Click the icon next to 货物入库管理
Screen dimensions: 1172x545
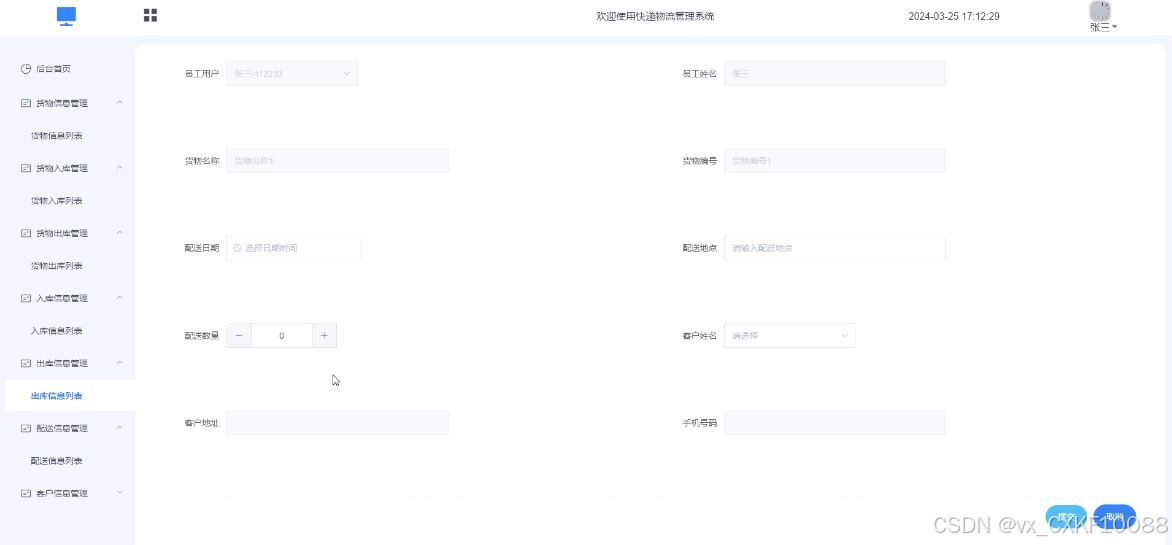[25, 168]
